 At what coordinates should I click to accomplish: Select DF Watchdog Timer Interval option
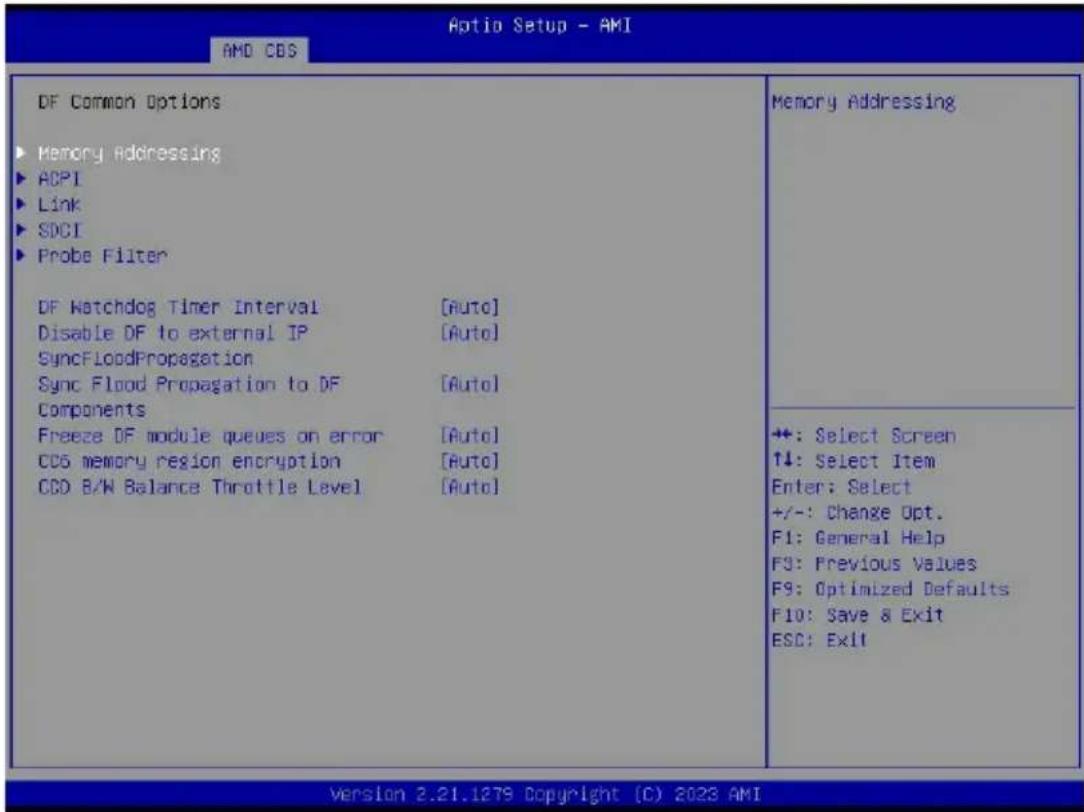tap(178, 307)
